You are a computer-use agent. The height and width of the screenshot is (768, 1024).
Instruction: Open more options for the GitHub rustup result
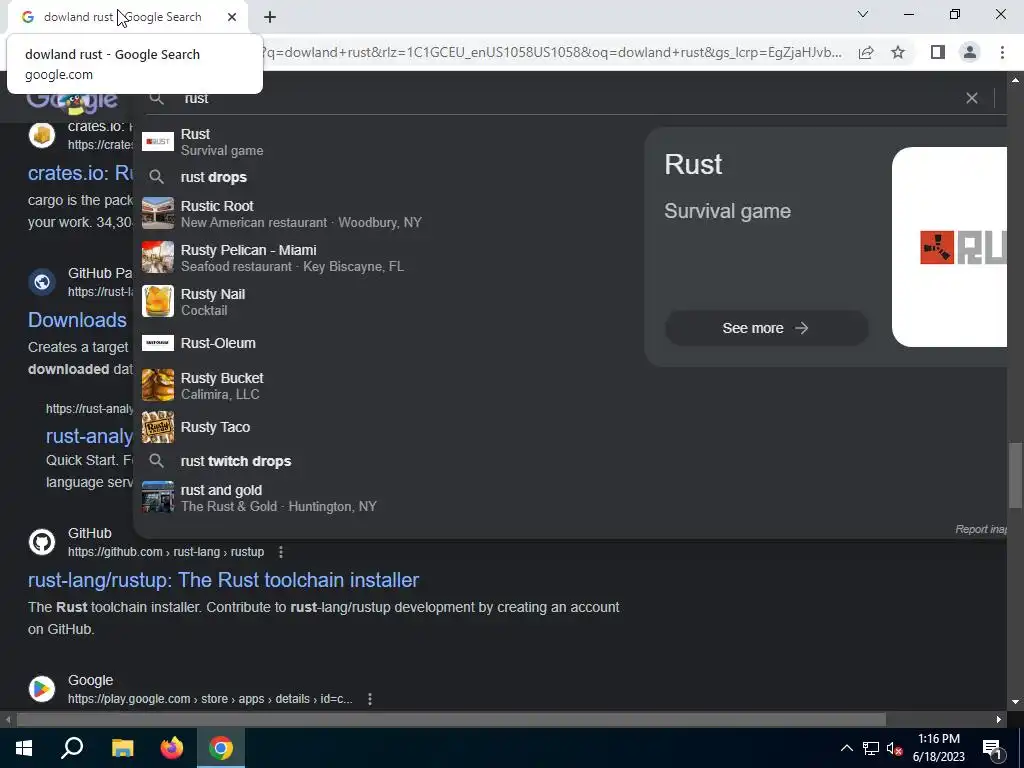tap(281, 552)
